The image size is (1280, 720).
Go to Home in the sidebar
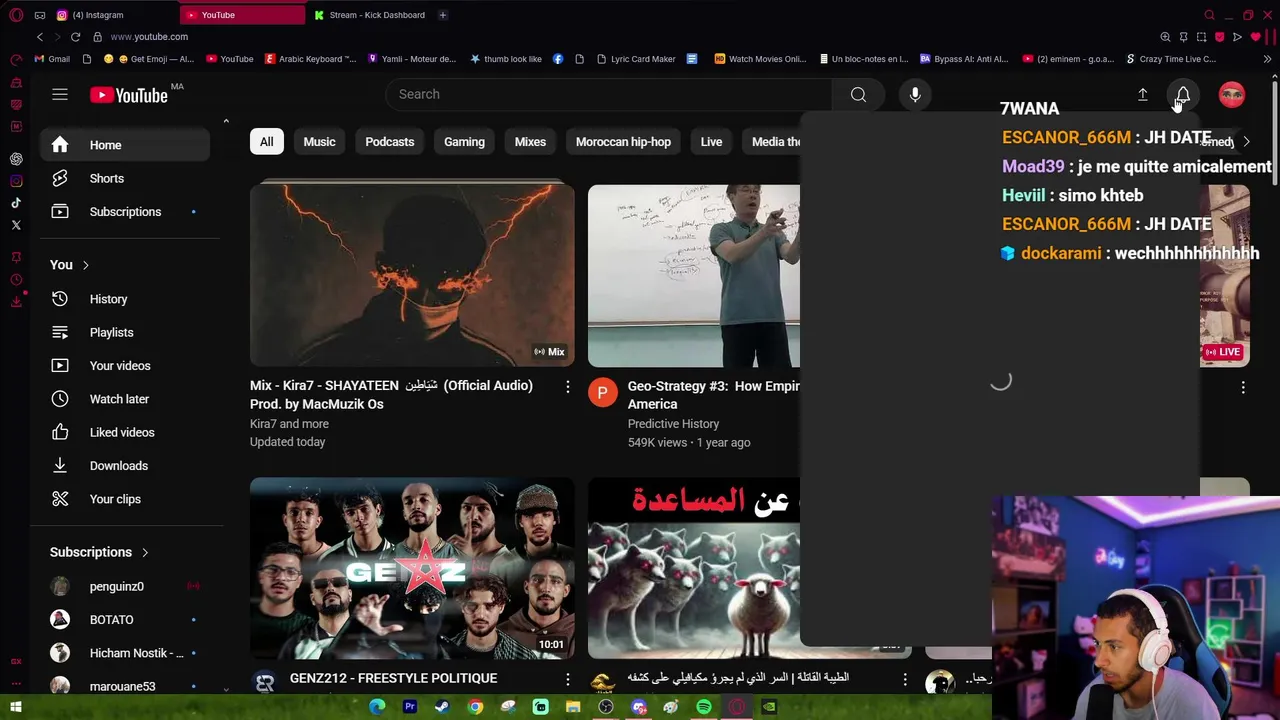point(125,145)
